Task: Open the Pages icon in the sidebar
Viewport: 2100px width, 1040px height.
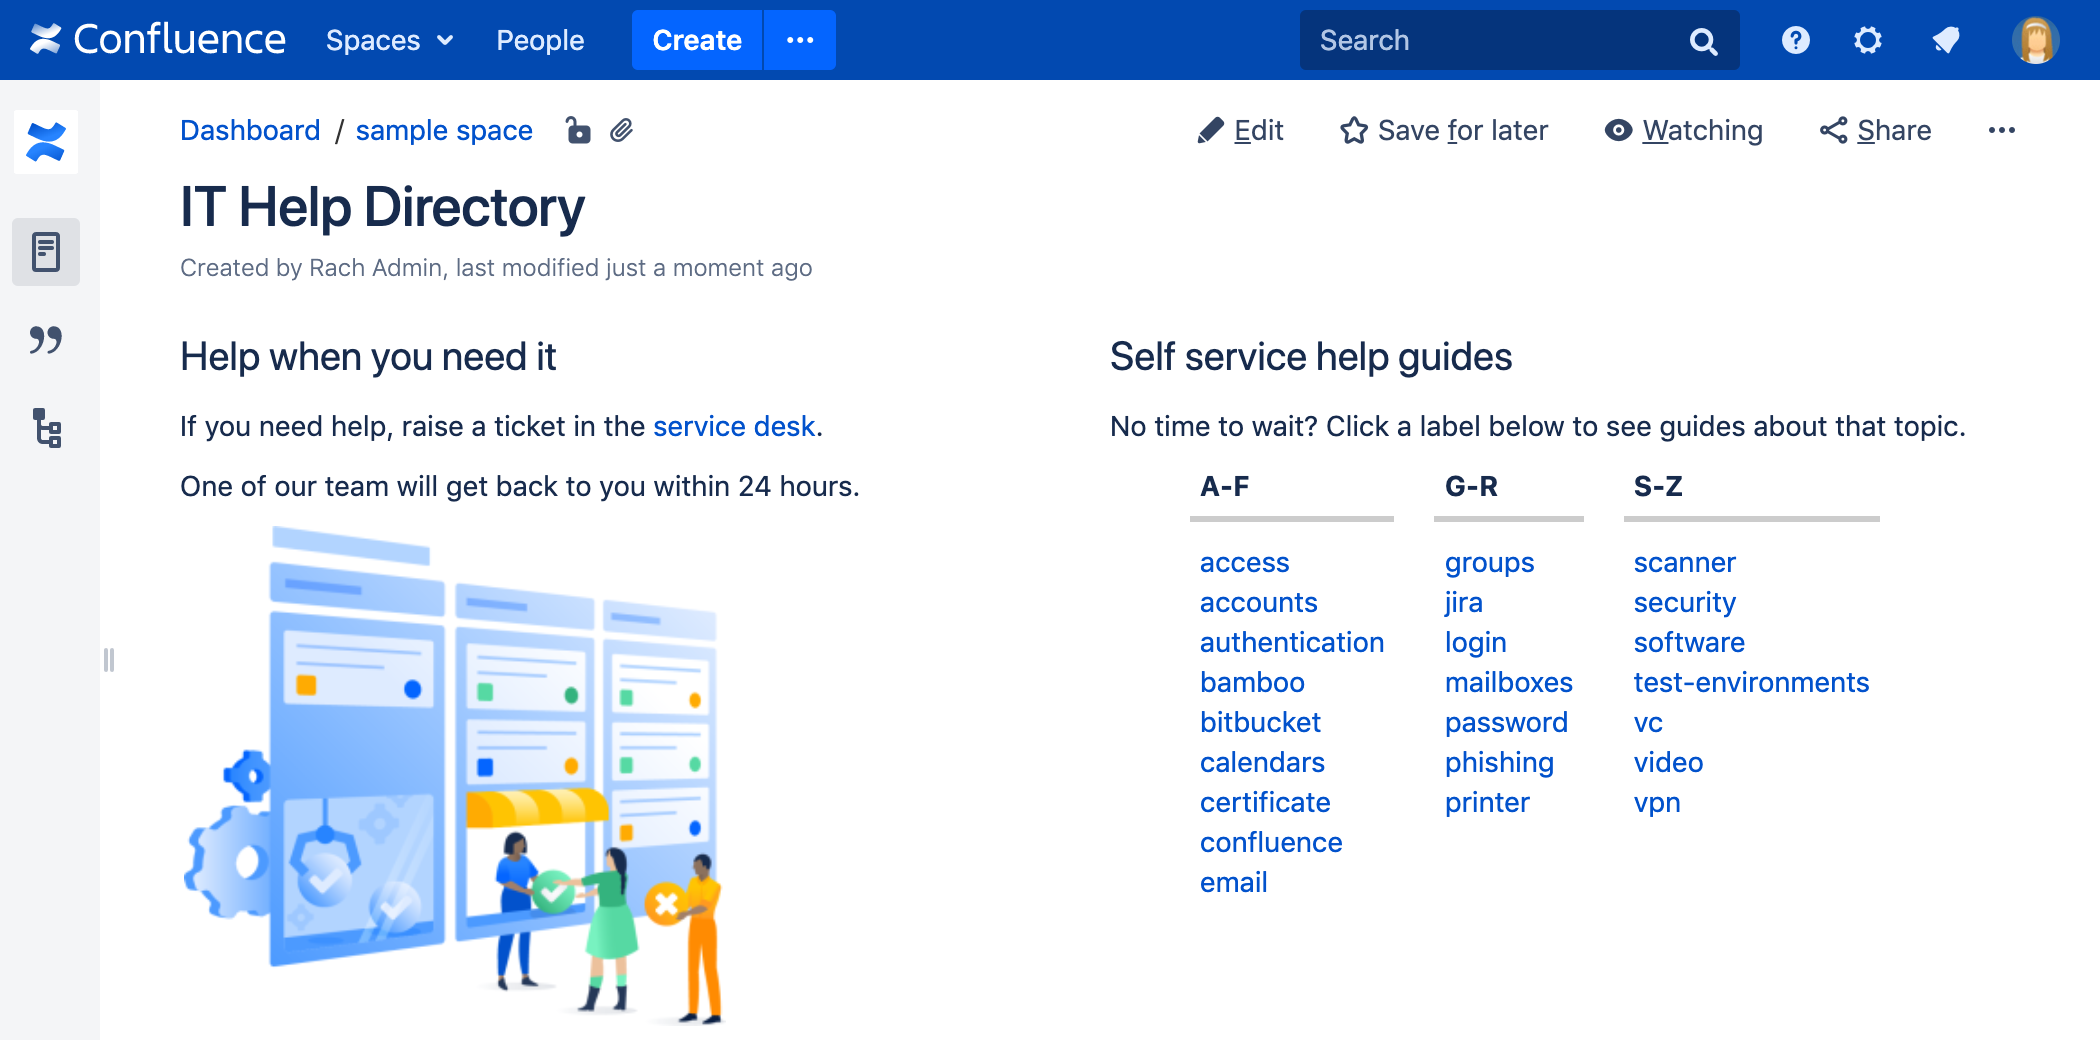Action: pyautogui.click(x=46, y=252)
